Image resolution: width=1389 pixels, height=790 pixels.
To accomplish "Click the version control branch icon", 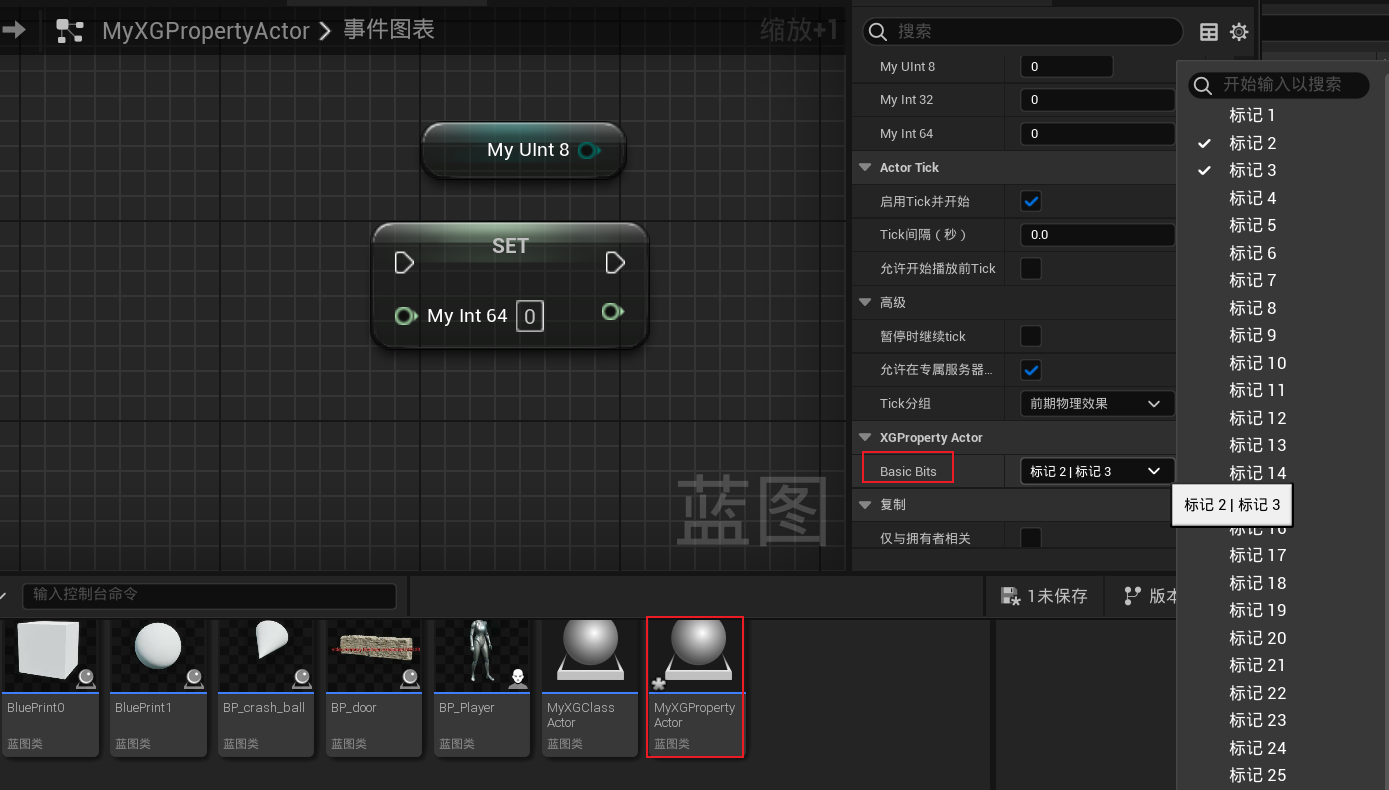I will tap(1132, 596).
